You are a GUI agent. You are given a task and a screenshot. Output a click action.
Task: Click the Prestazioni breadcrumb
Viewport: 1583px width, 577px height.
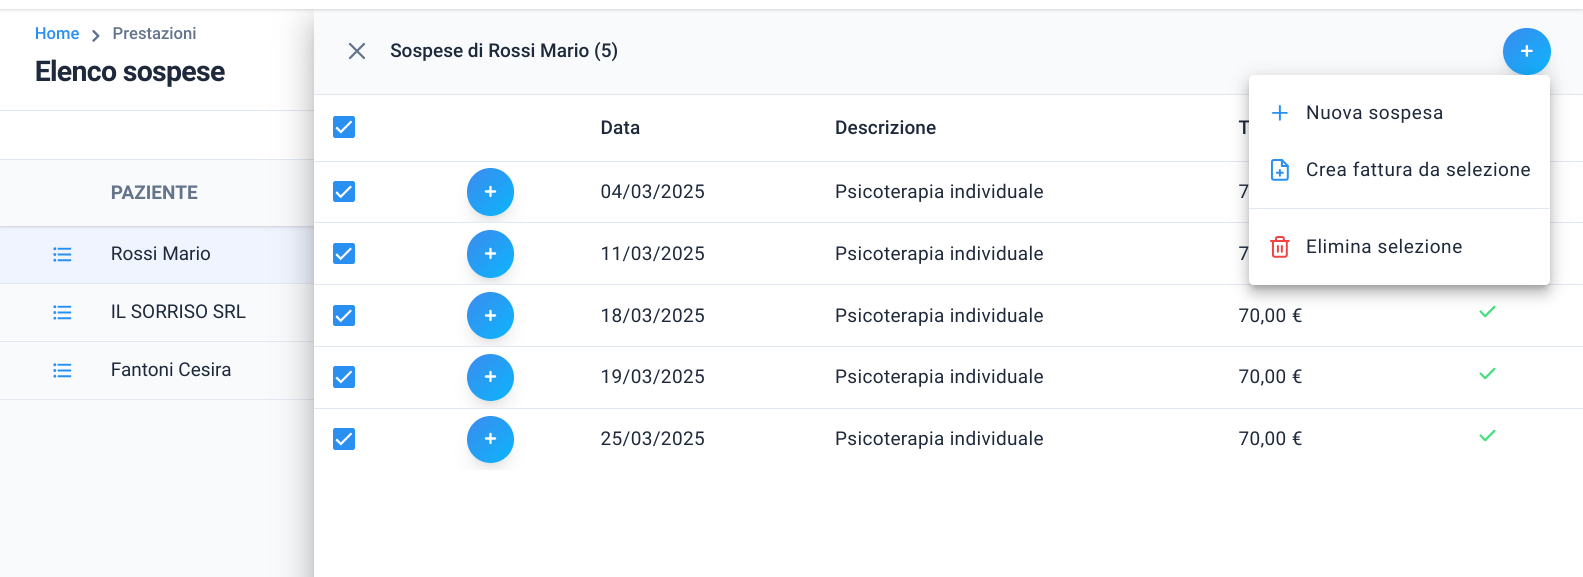pos(154,33)
